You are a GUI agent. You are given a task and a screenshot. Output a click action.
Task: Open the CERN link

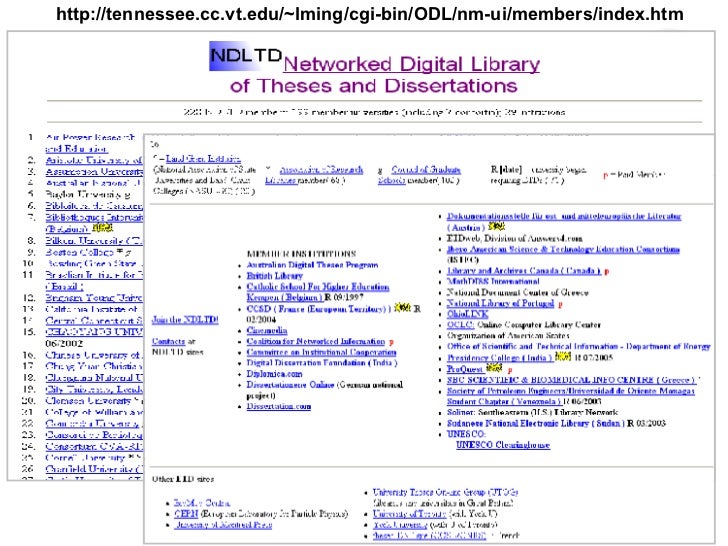[186, 514]
